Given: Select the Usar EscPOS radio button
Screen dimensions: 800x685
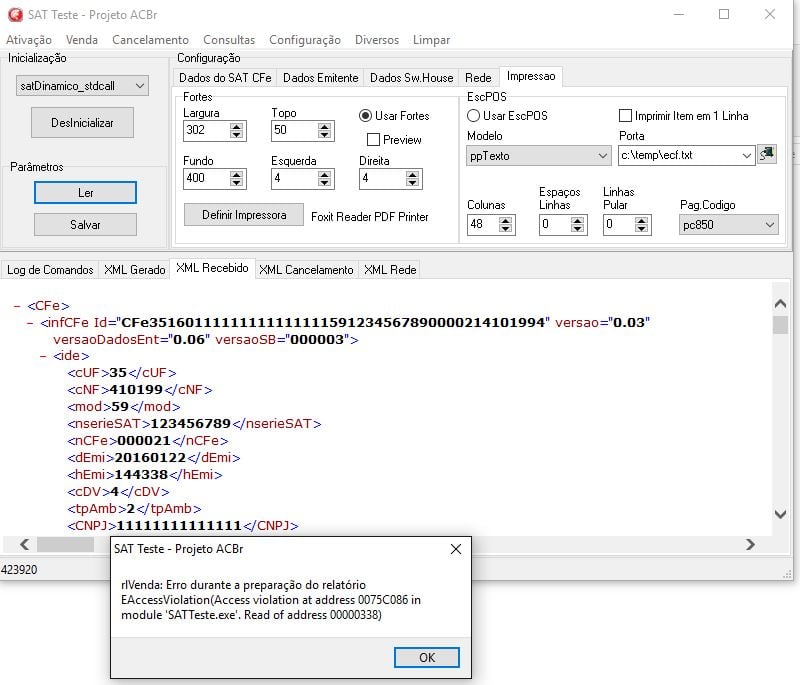Looking at the screenshot, I should [473, 116].
